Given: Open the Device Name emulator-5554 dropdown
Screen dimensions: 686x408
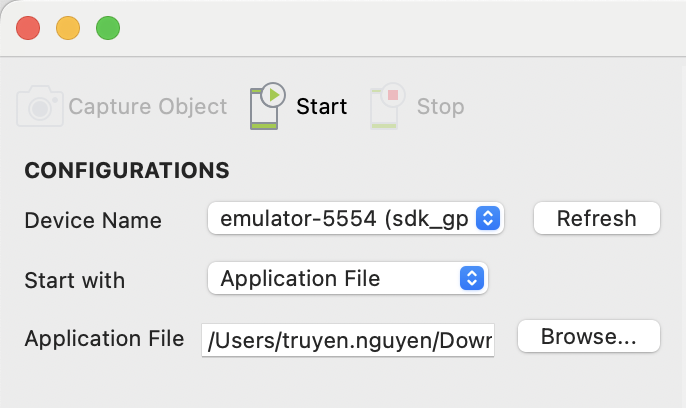Looking at the screenshot, I should [x=355, y=218].
